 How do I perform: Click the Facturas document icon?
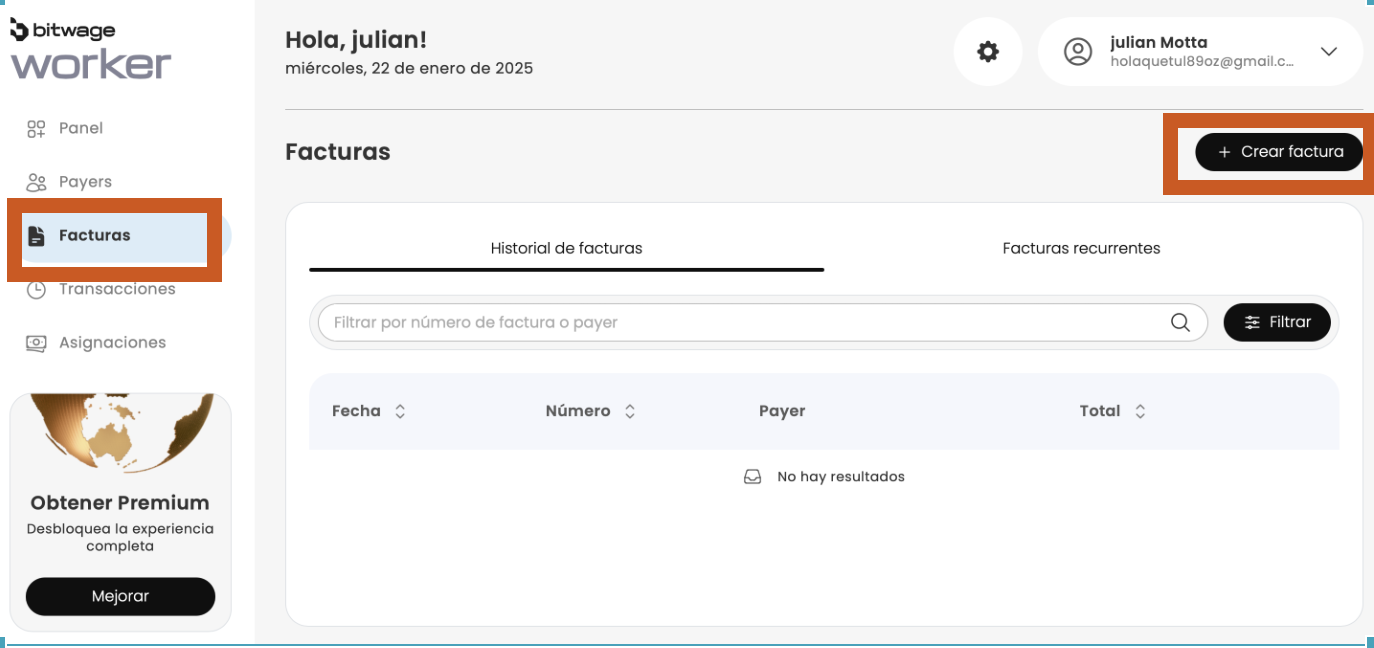(x=37, y=236)
